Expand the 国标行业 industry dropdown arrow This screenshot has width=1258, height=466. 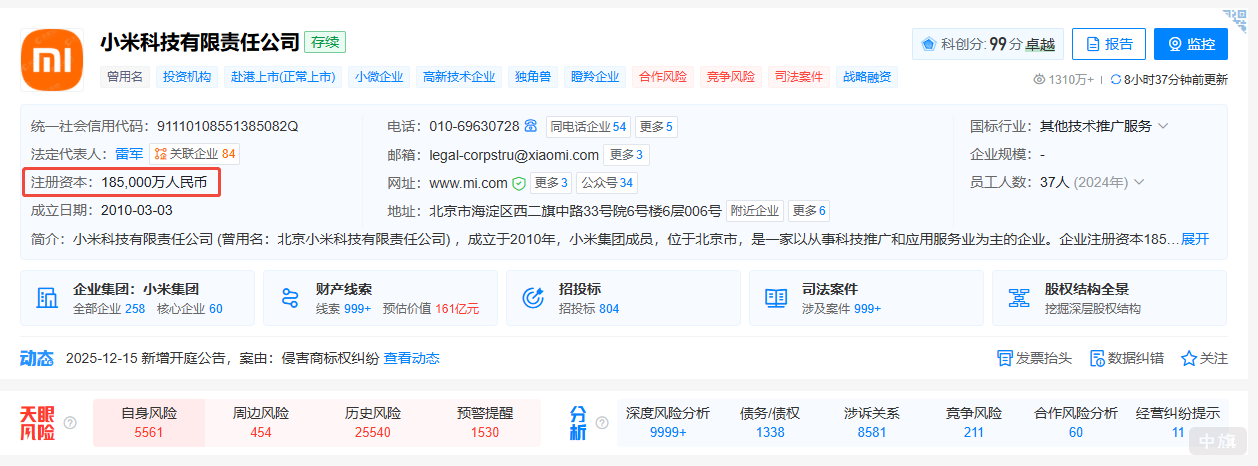[x=1163, y=126]
